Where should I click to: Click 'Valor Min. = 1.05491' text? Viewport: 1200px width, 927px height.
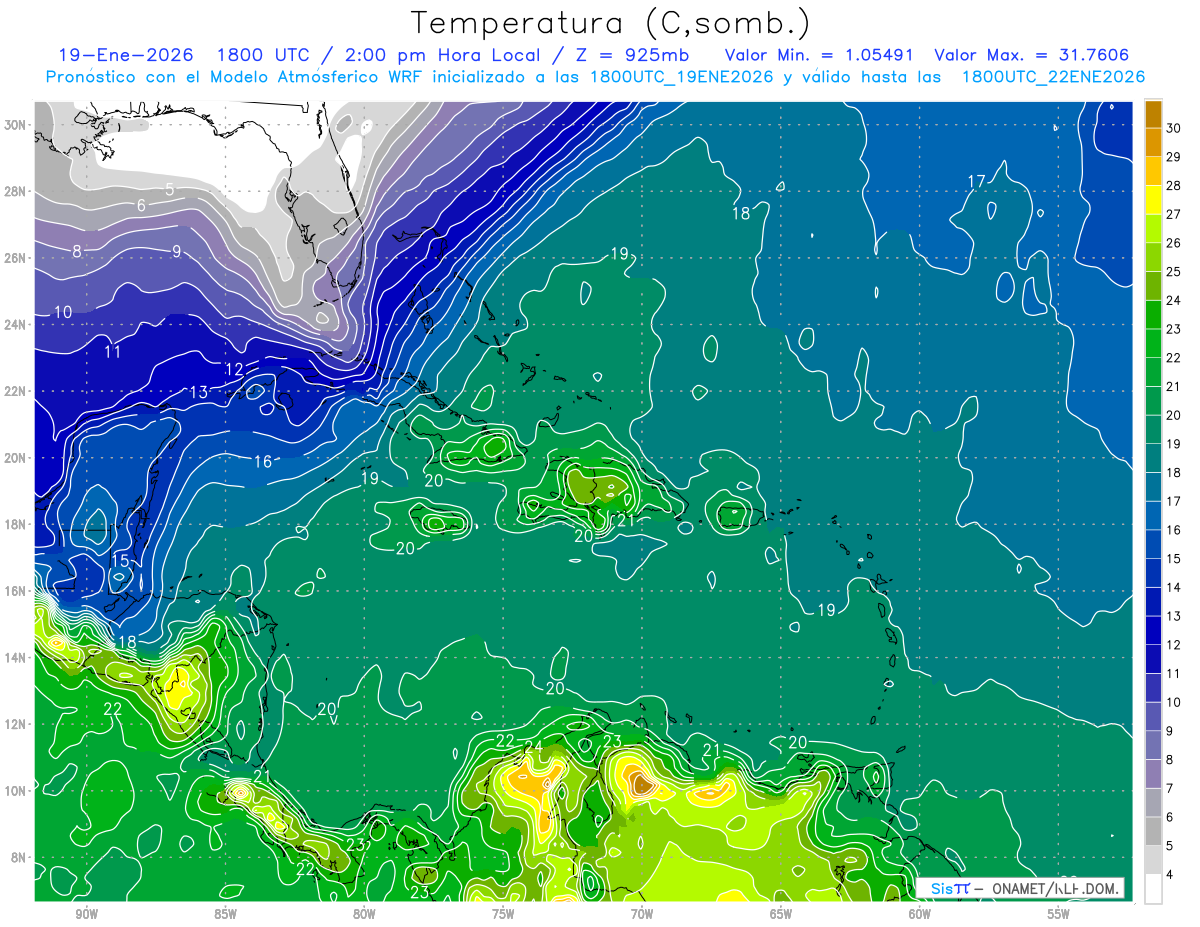(x=820, y=55)
